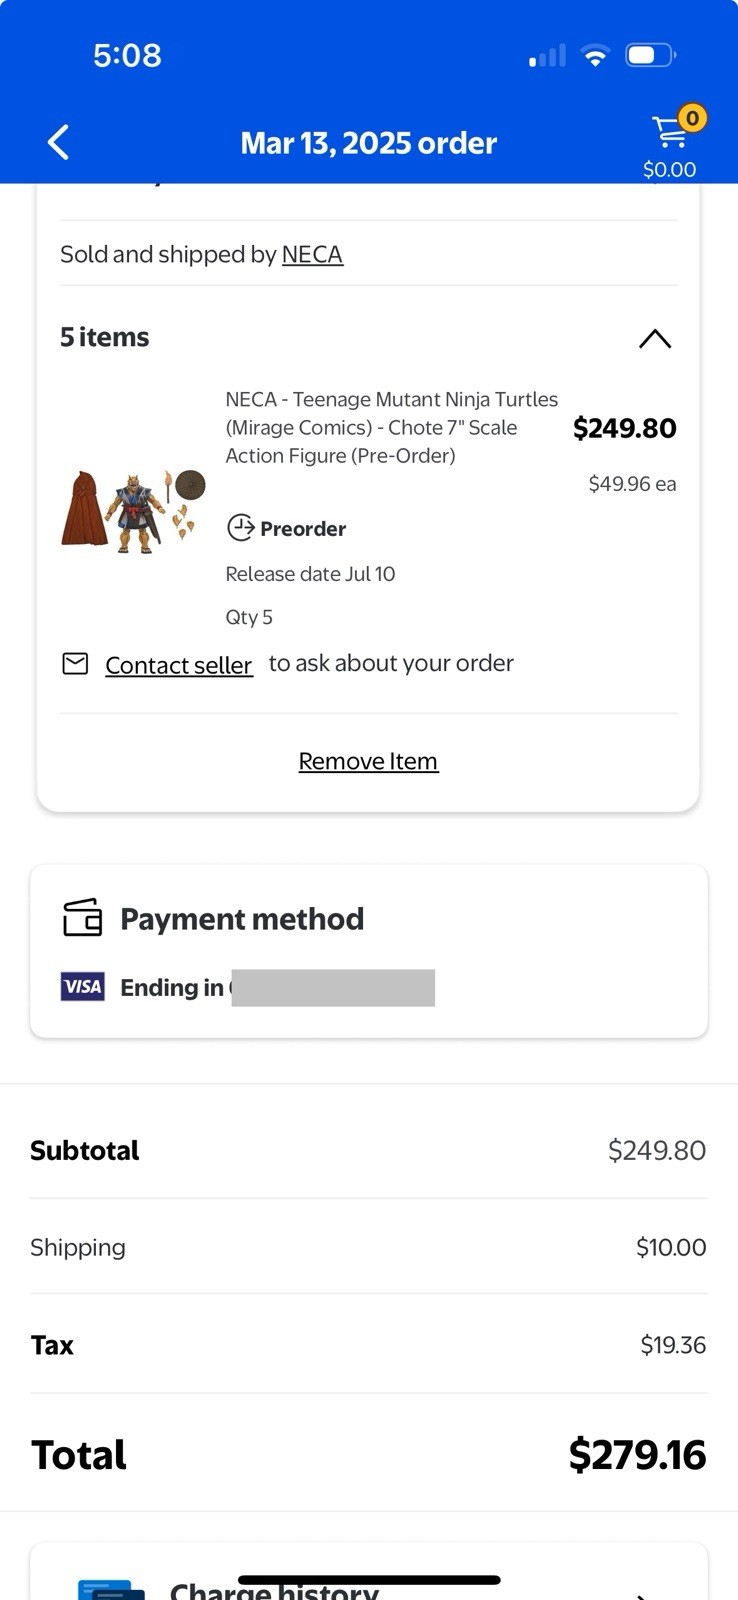Tap the Visa card logo

tap(83, 987)
